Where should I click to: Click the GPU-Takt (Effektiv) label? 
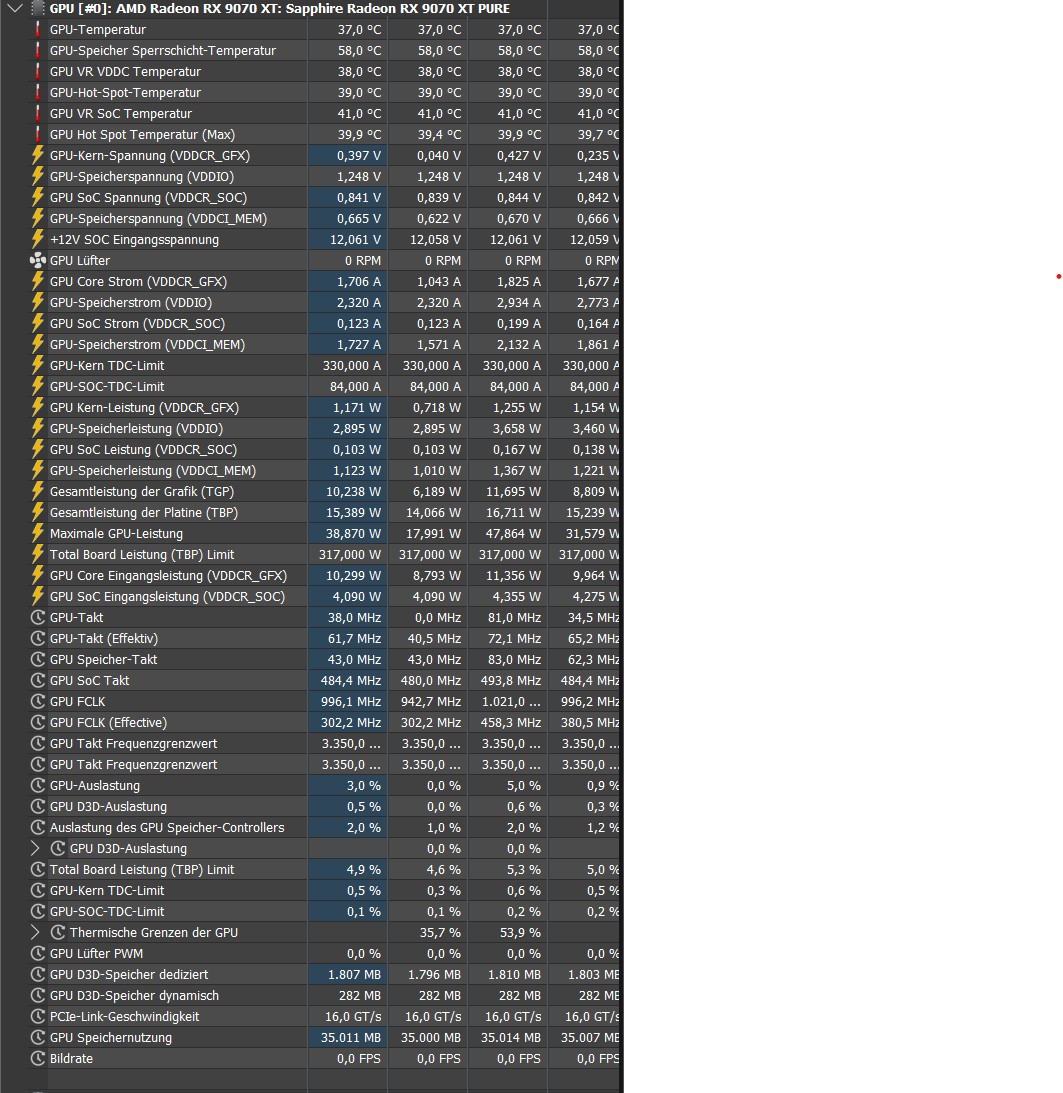(104, 639)
